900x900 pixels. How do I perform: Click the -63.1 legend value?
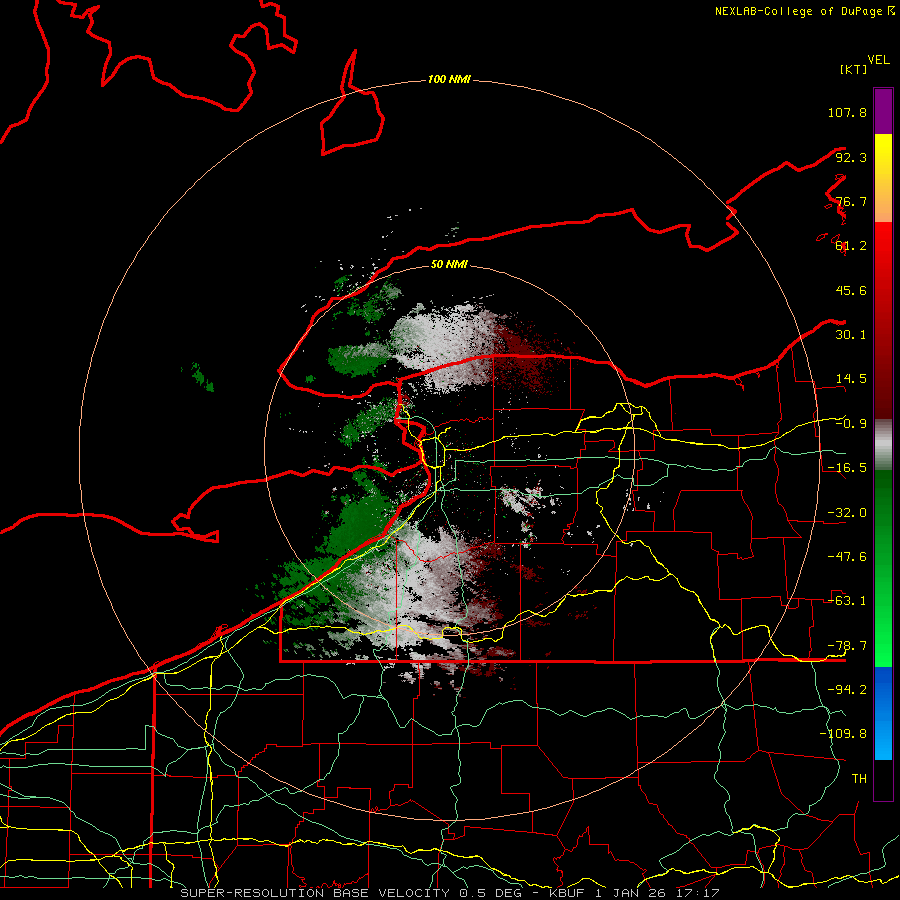coord(847,601)
